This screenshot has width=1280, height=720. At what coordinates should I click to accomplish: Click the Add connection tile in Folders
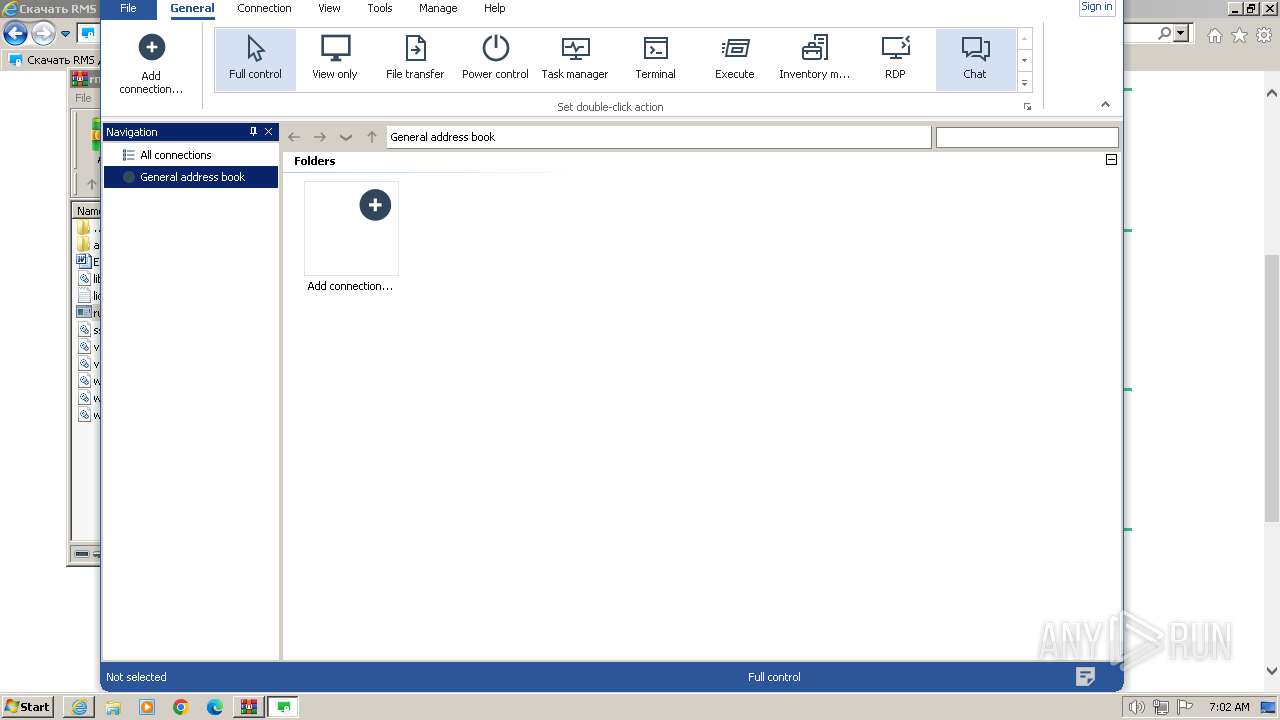[x=351, y=238]
